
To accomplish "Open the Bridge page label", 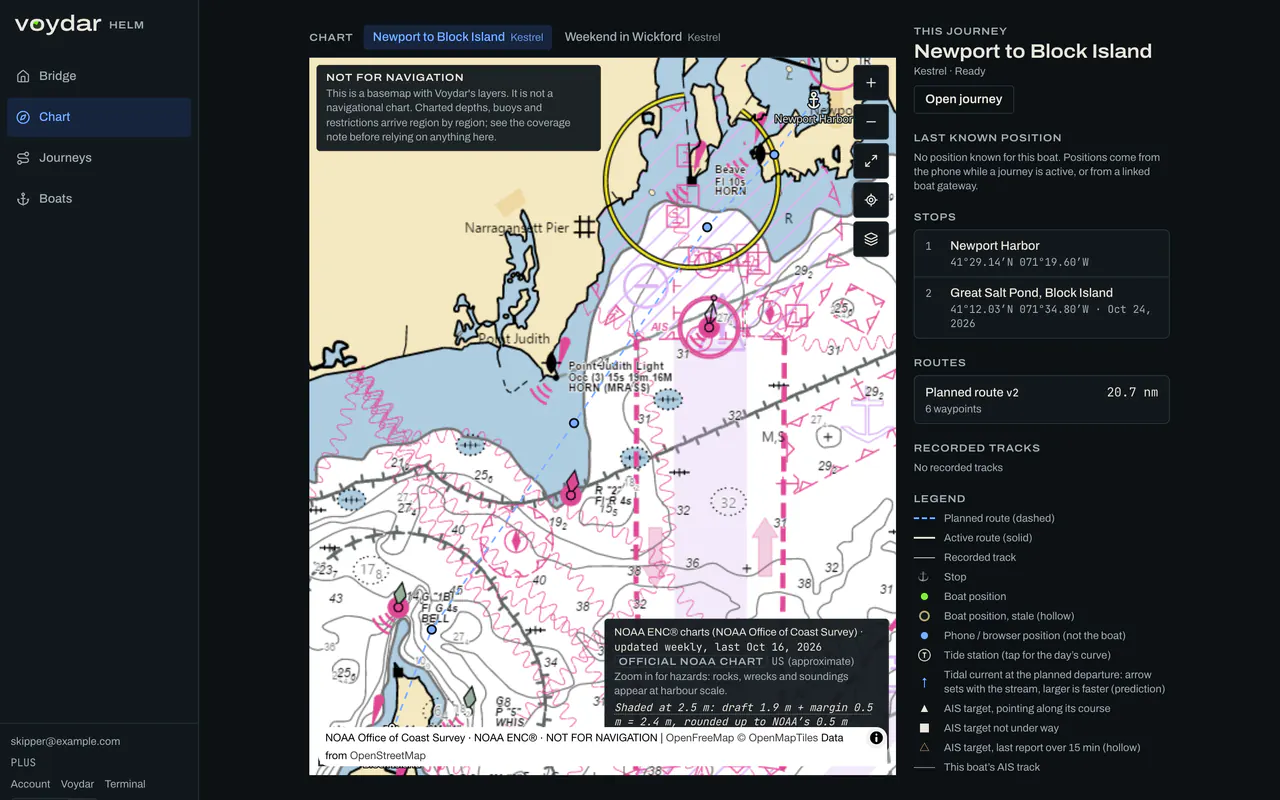I will [x=58, y=76].
